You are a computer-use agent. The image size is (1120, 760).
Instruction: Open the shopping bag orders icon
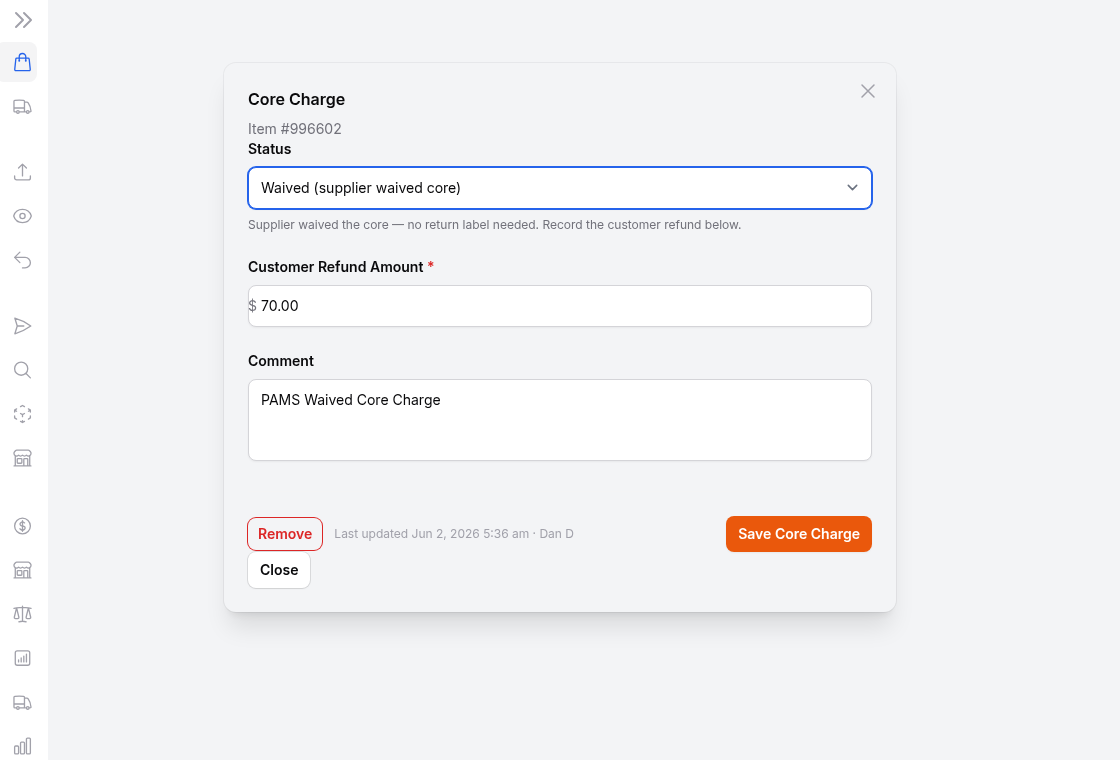(x=23, y=62)
